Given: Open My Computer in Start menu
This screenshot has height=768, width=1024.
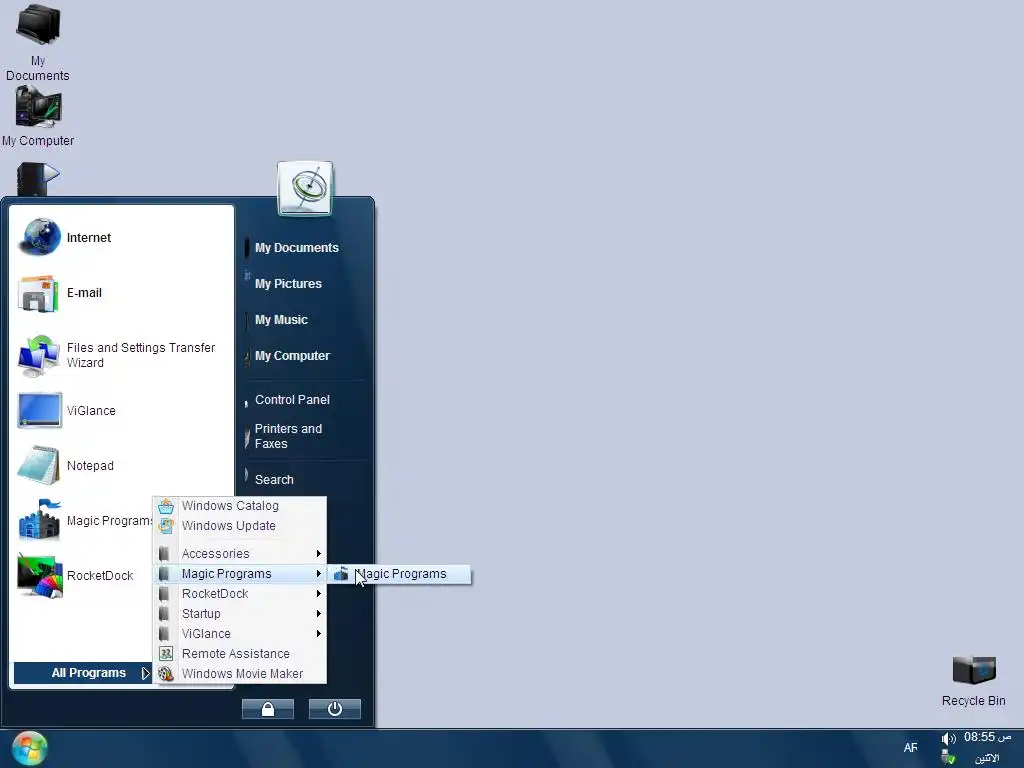Looking at the screenshot, I should pyautogui.click(x=292, y=356).
